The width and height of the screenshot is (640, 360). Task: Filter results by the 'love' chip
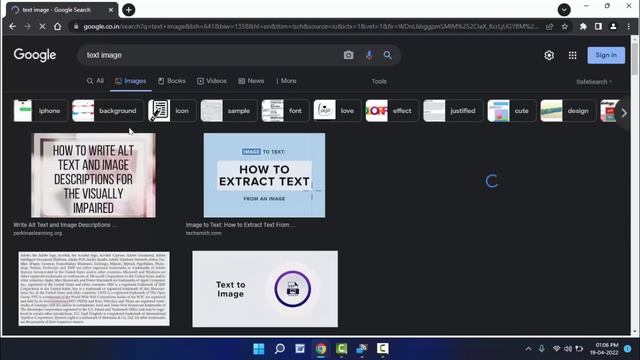point(337,111)
